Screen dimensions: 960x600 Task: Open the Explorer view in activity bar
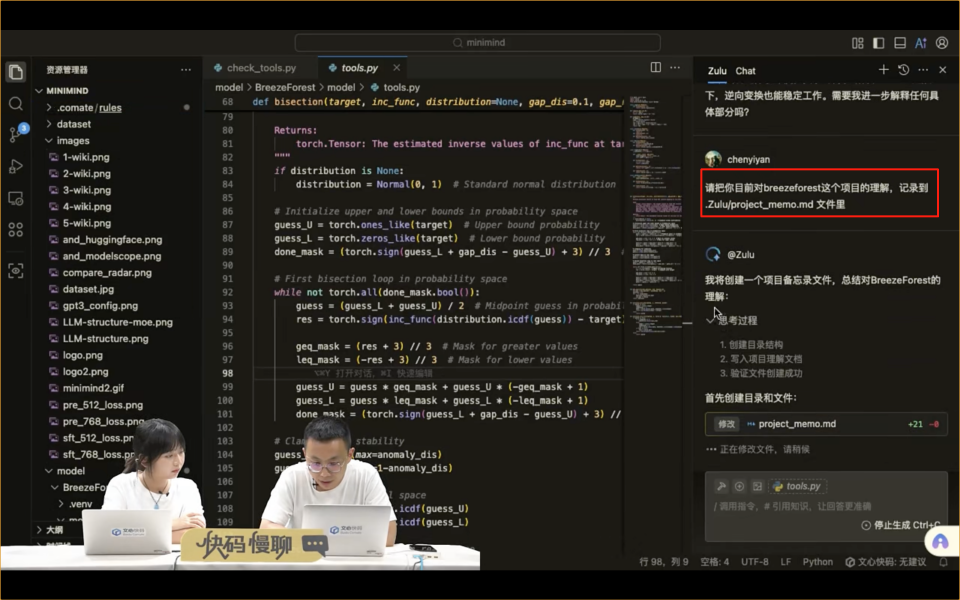tap(16, 72)
